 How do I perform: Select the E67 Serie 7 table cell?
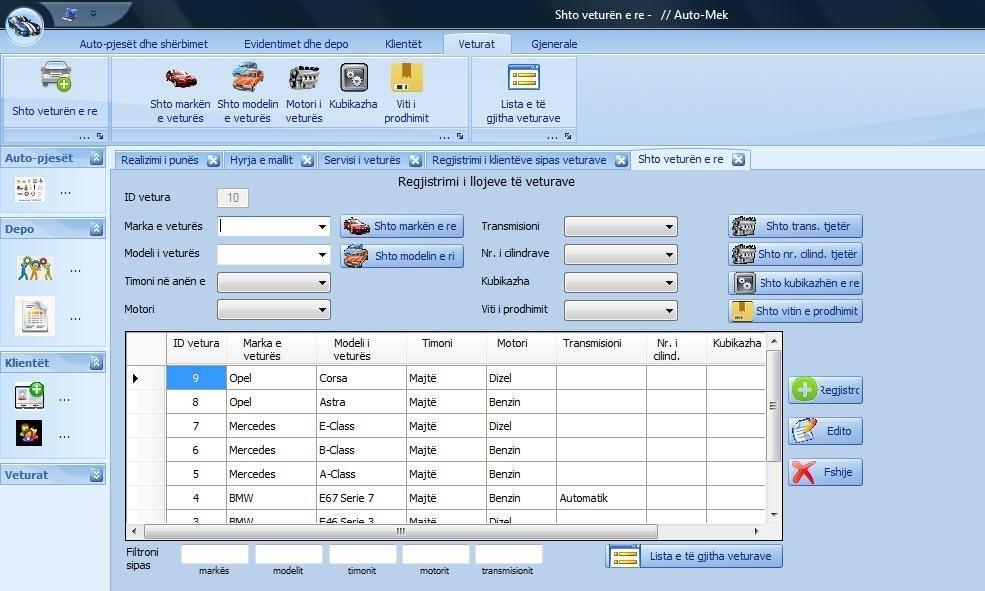click(x=361, y=498)
